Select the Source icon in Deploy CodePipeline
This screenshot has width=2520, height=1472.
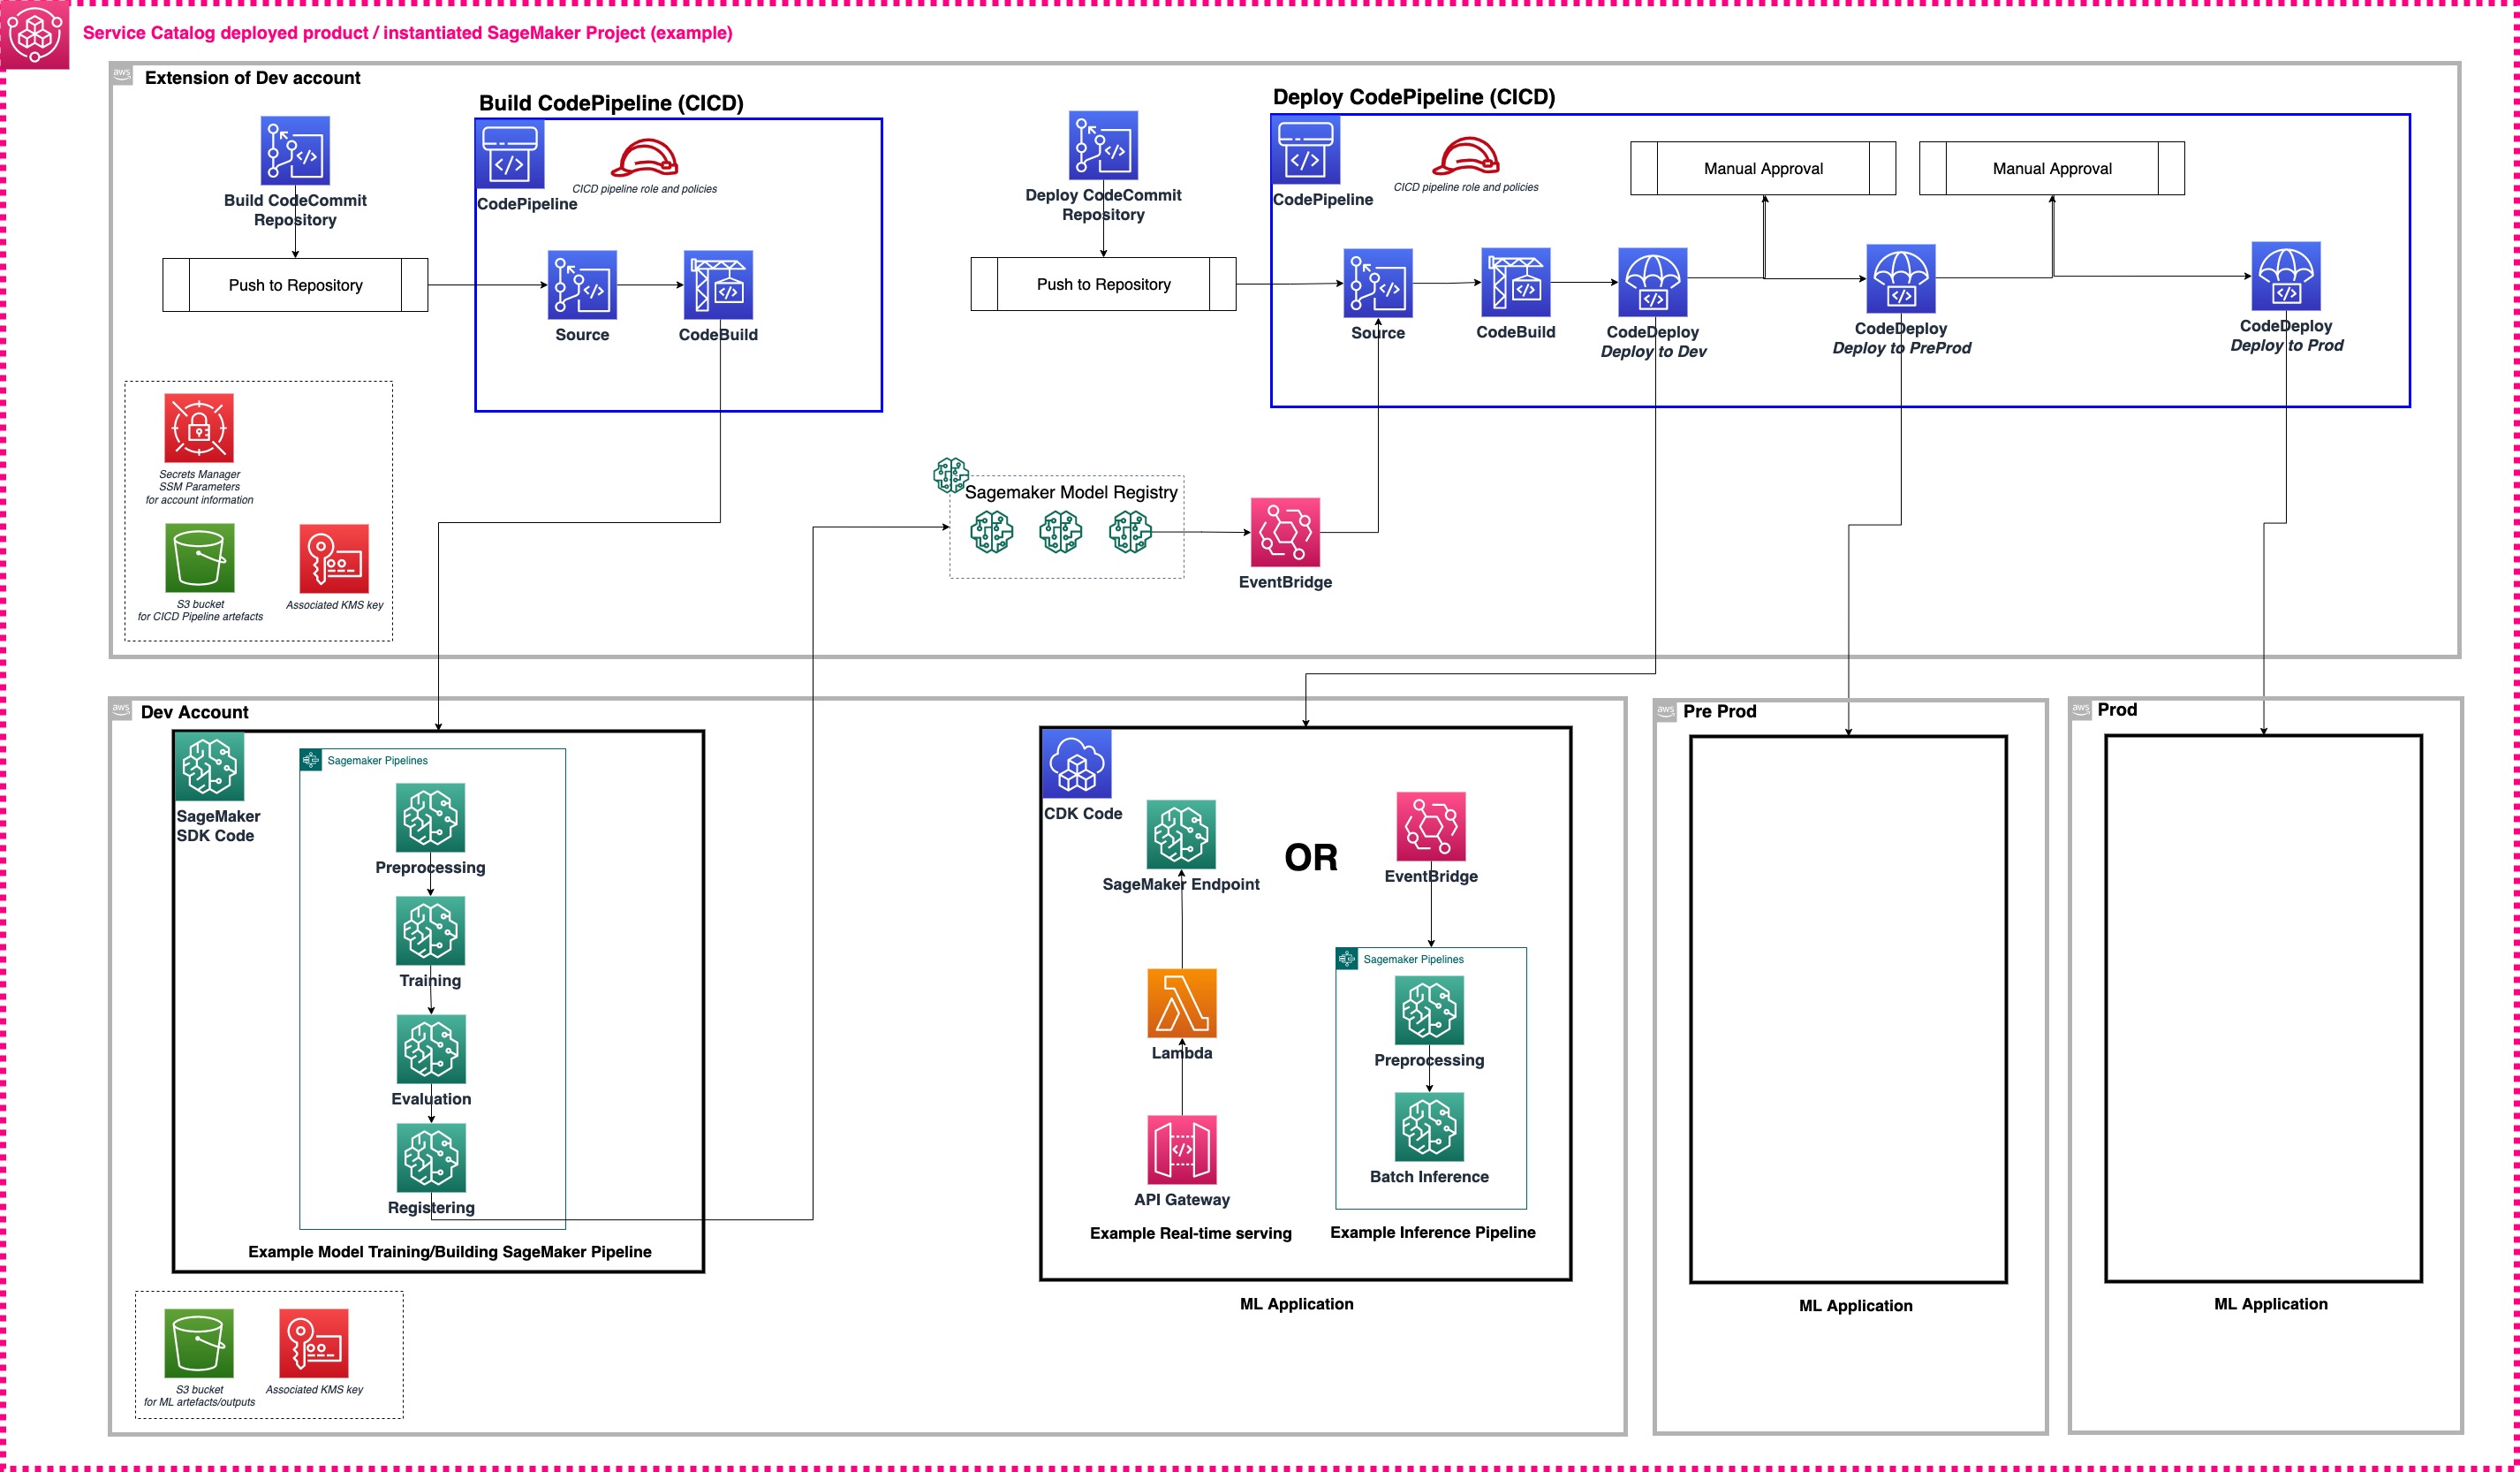coord(1378,283)
